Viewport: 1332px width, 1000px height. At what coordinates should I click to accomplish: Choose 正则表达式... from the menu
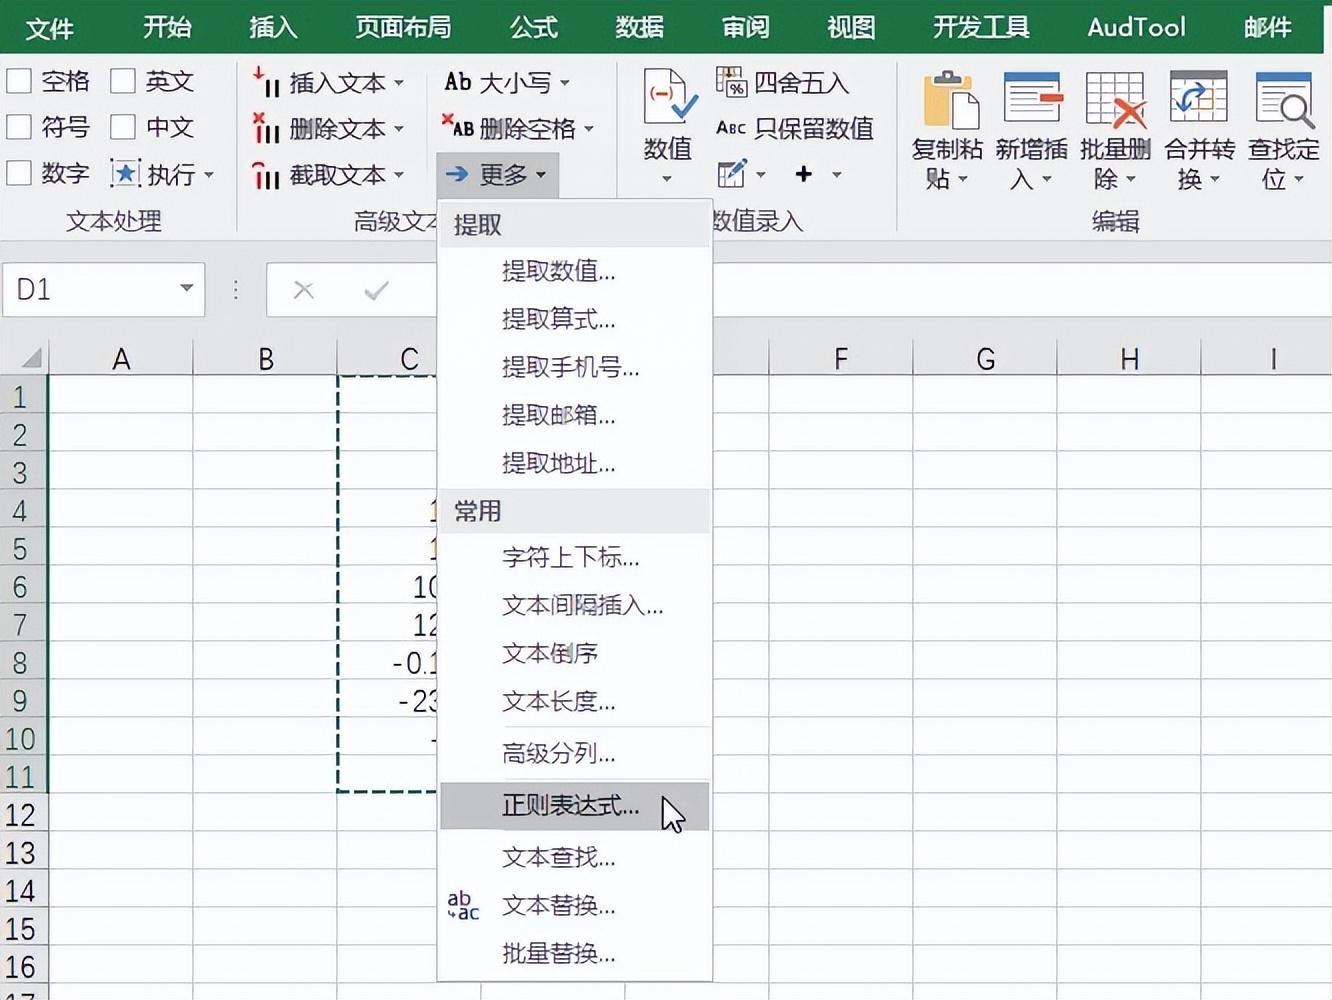575,806
